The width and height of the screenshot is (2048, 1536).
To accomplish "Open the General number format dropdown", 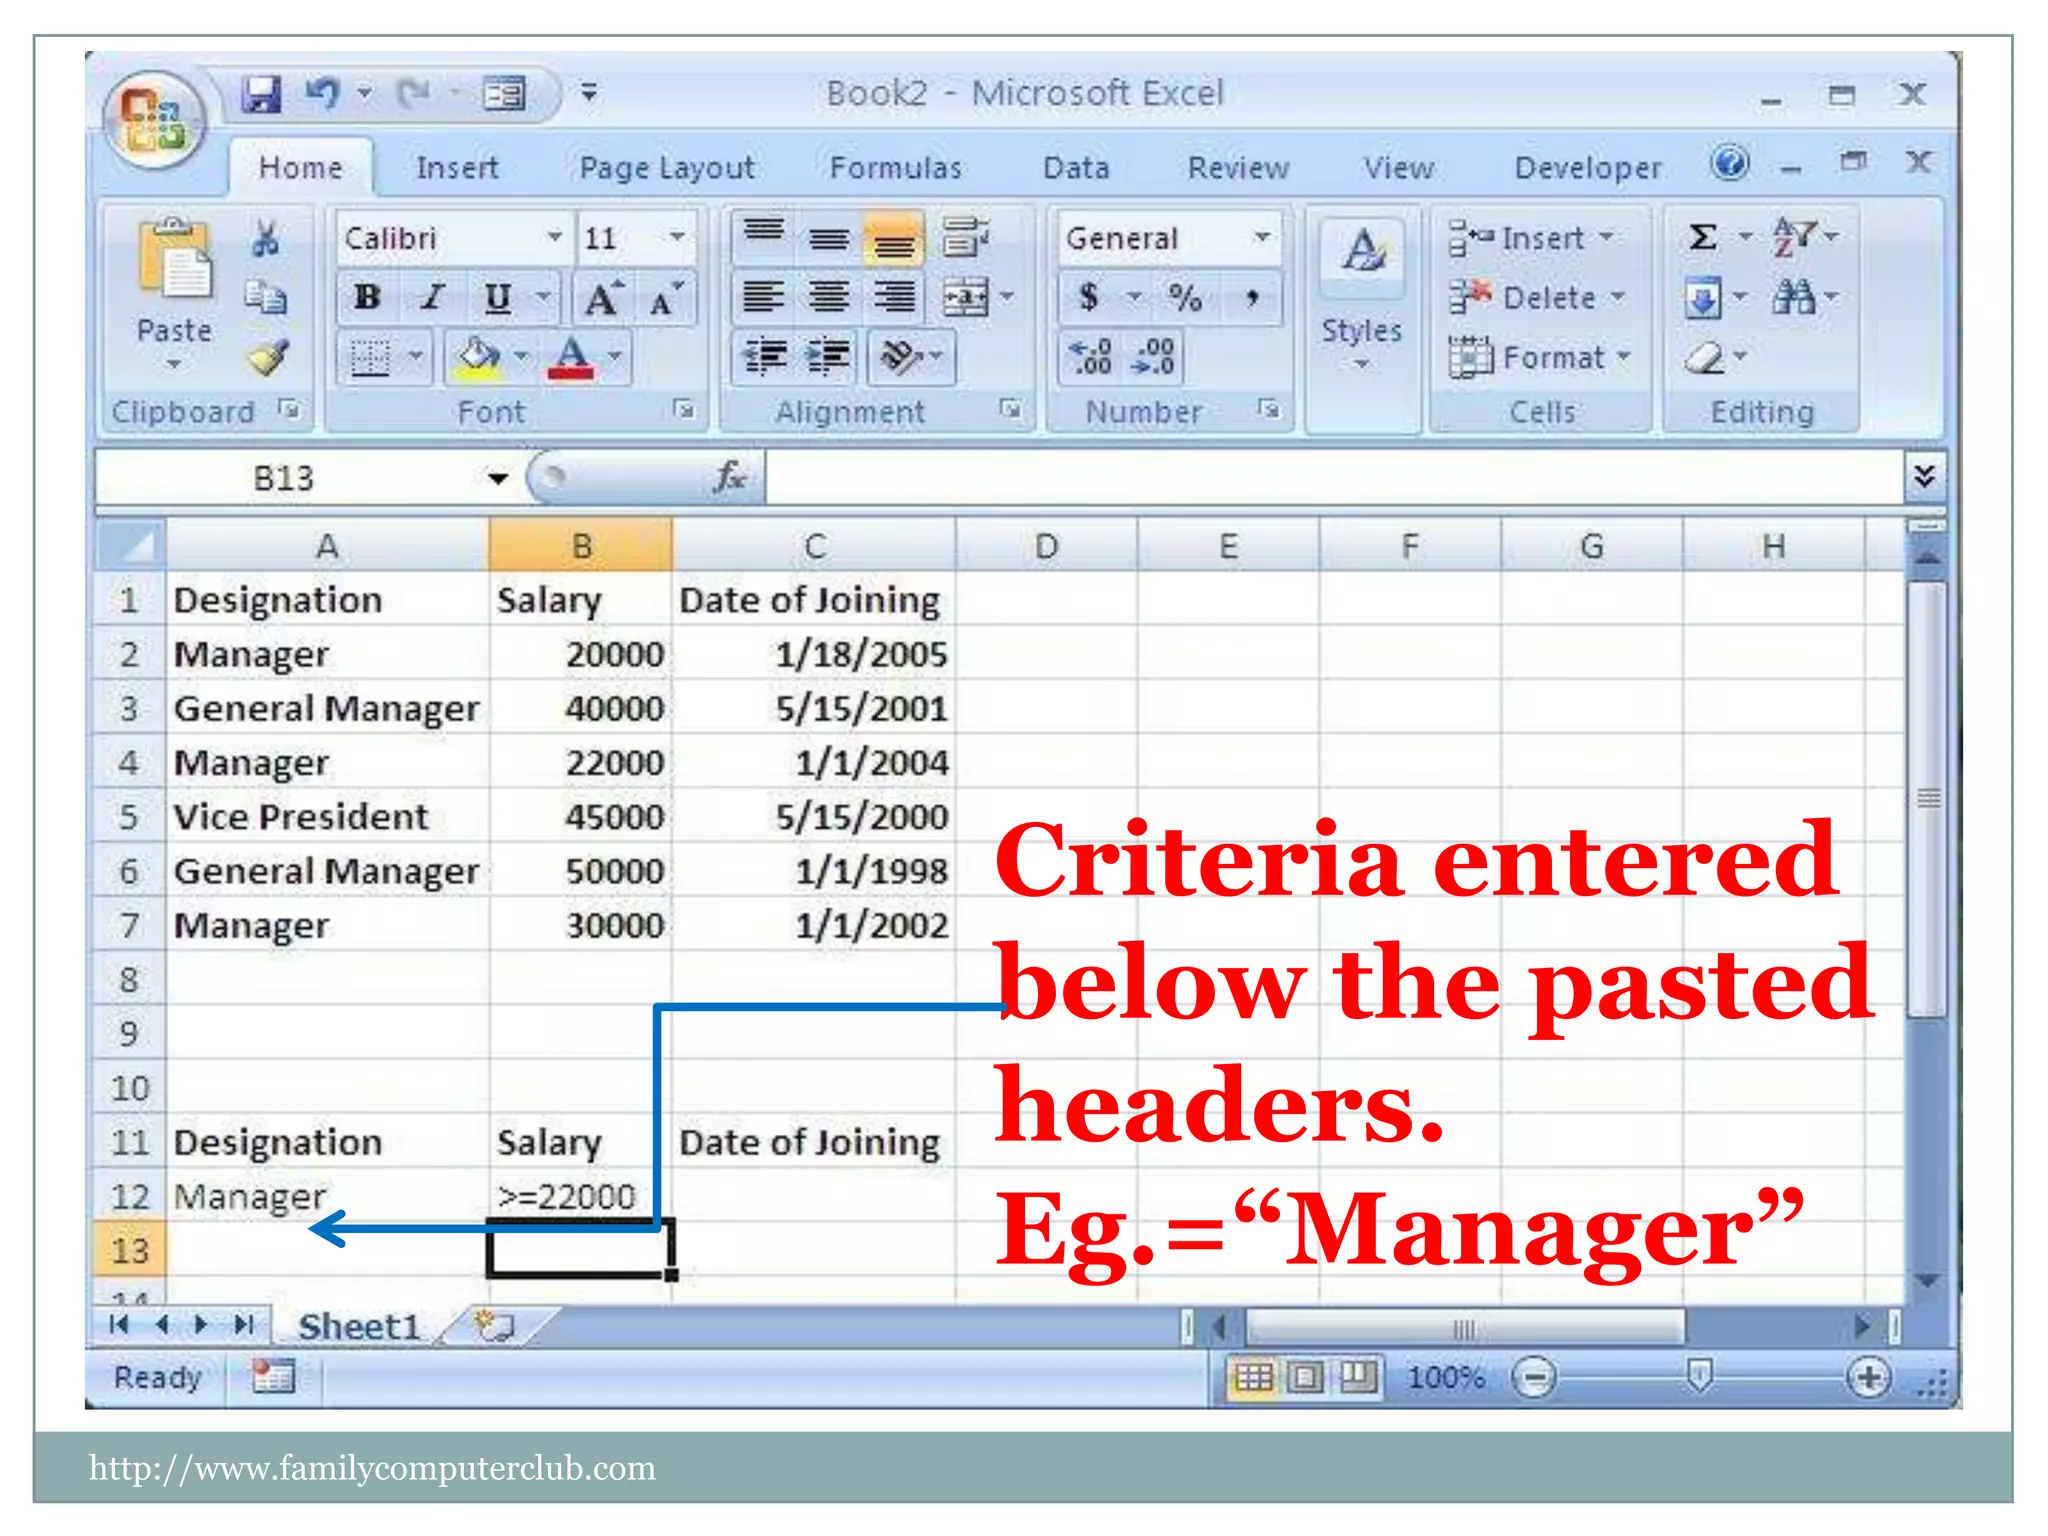I will coord(1262,238).
